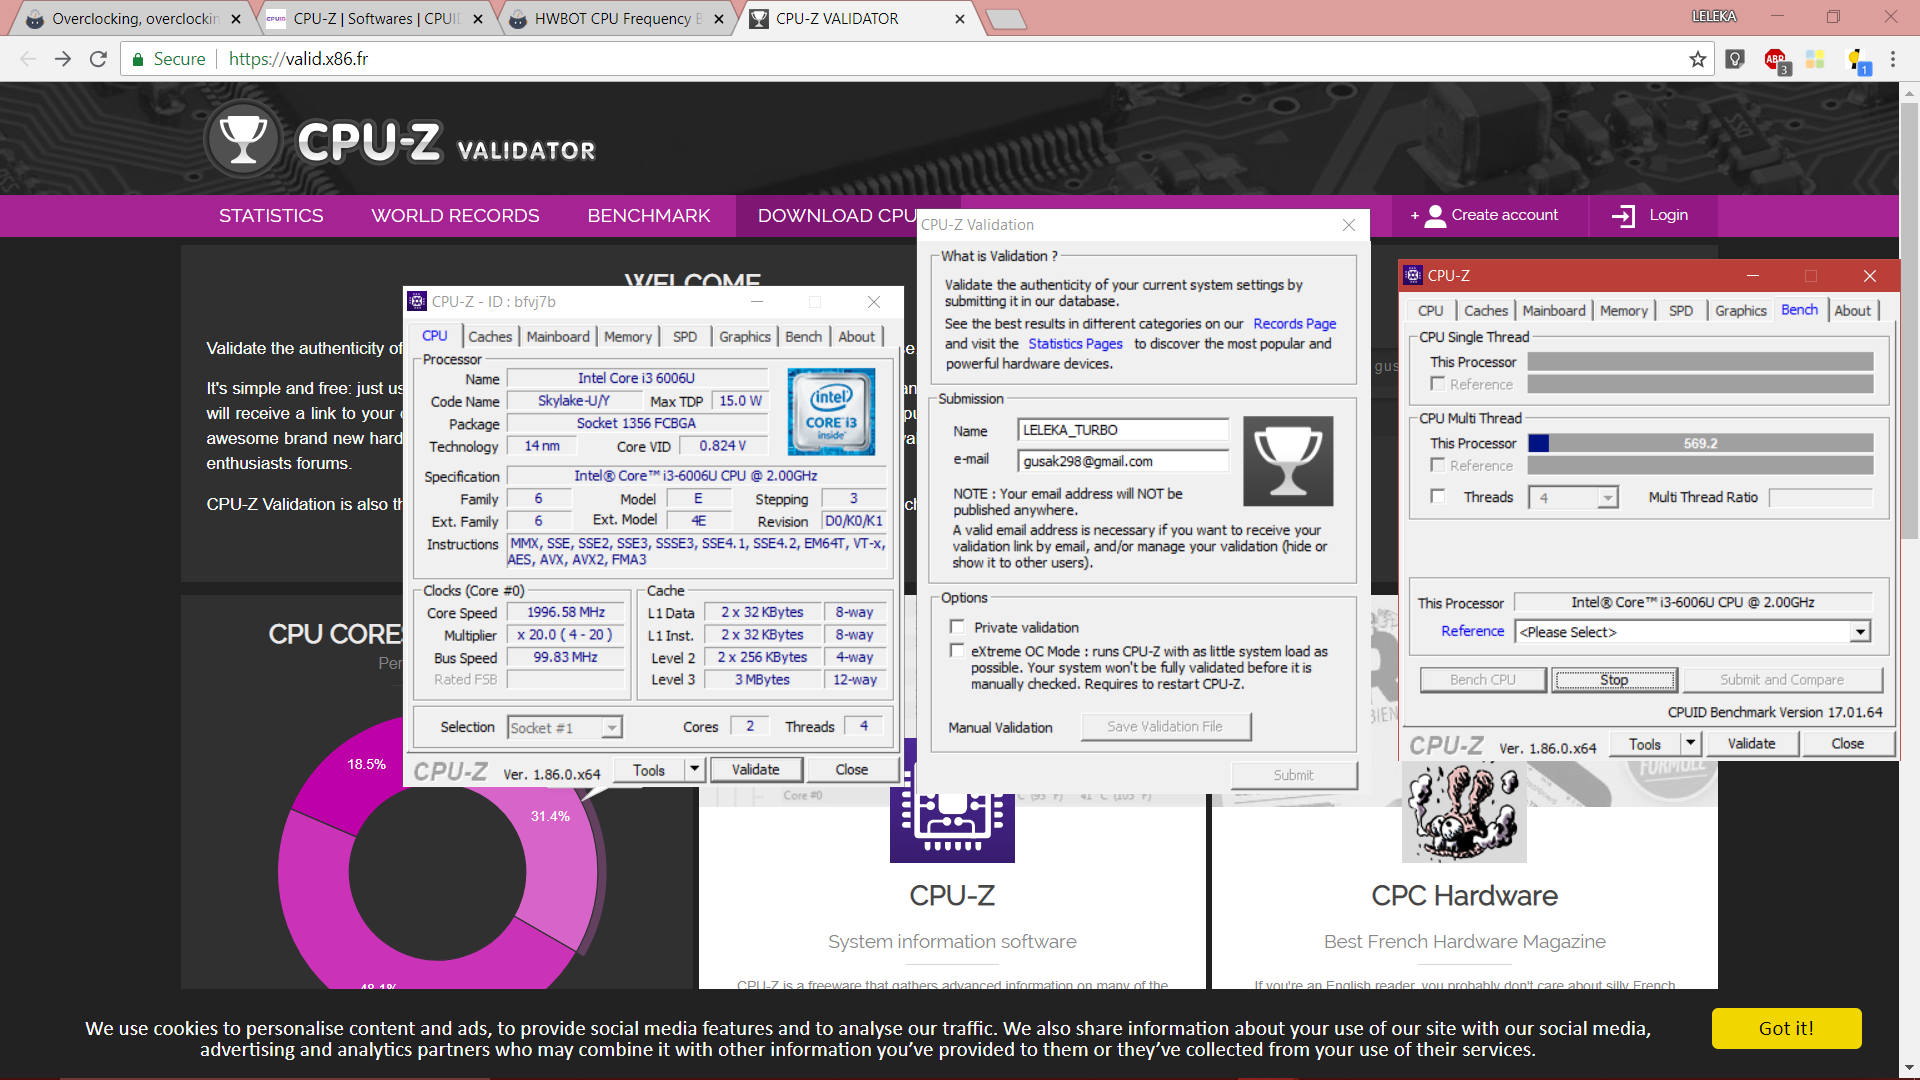The width and height of the screenshot is (1920, 1080).
Task: Click Save Validation File button
Action: coord(1165,727)
